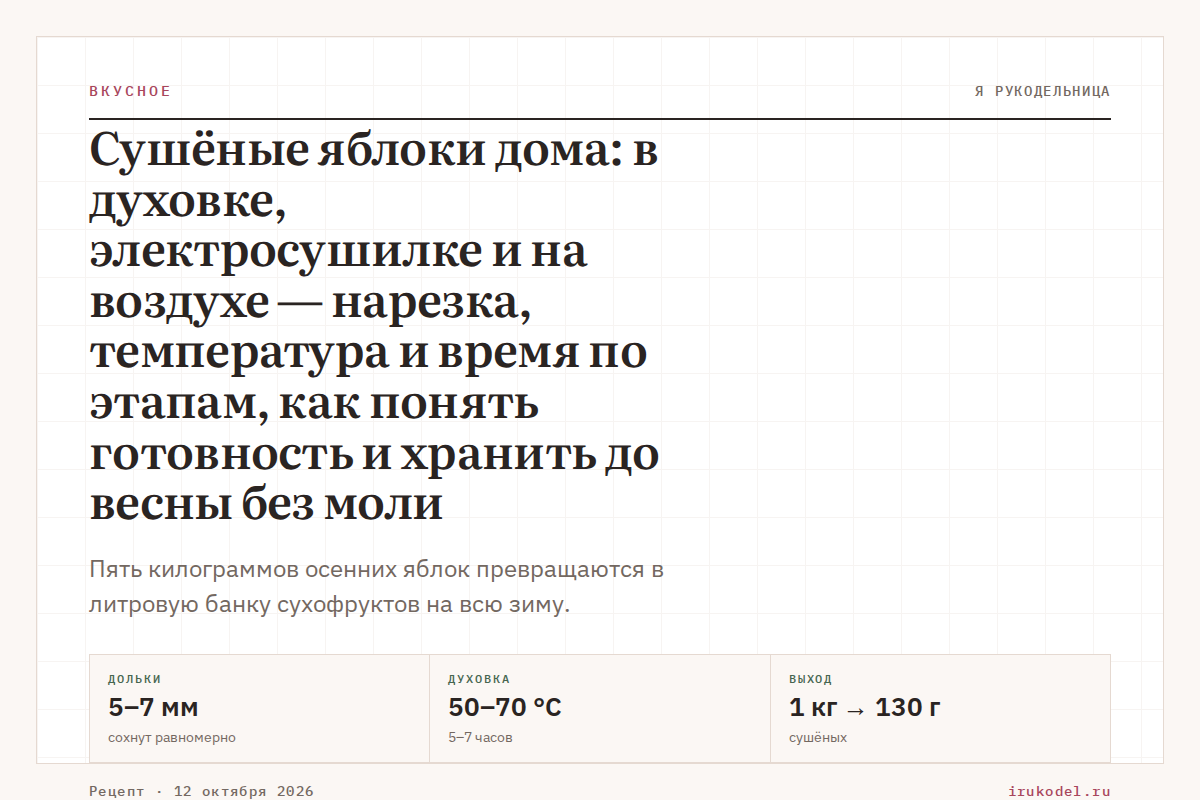Select the 1 кг → 130 г value
The width and height of the screenshot is (1200, 800).
coord(865,708)
